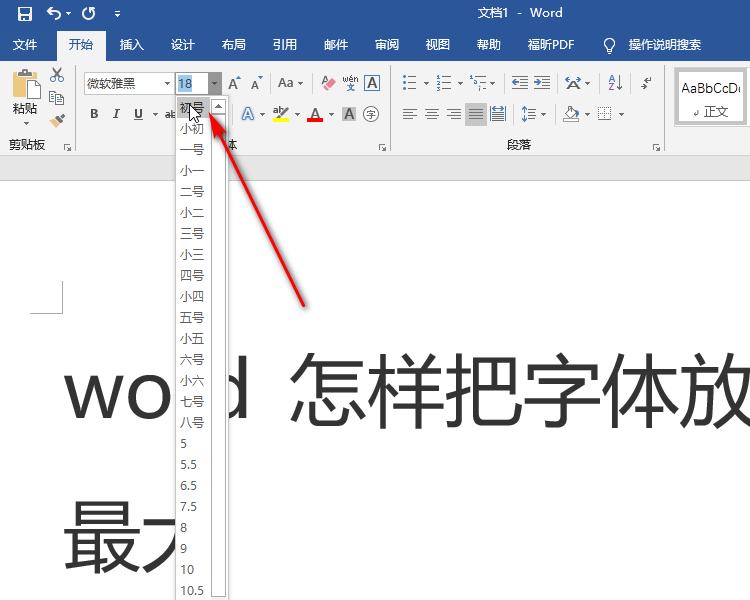Toggle Align Right paragraph alignment
The image size is (750, 600).
click(x=454, y=114)
